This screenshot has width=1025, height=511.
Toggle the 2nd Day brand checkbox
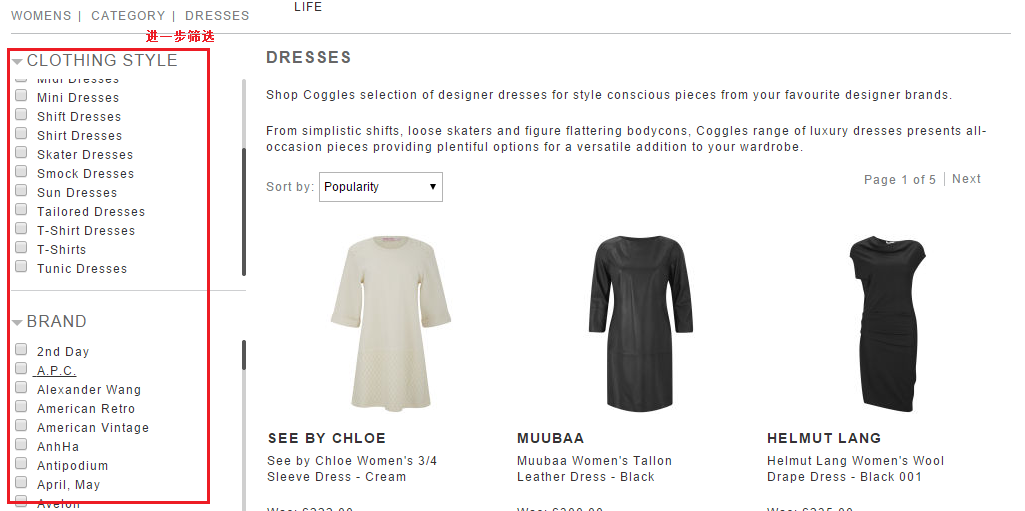click(x=21, y=350)
